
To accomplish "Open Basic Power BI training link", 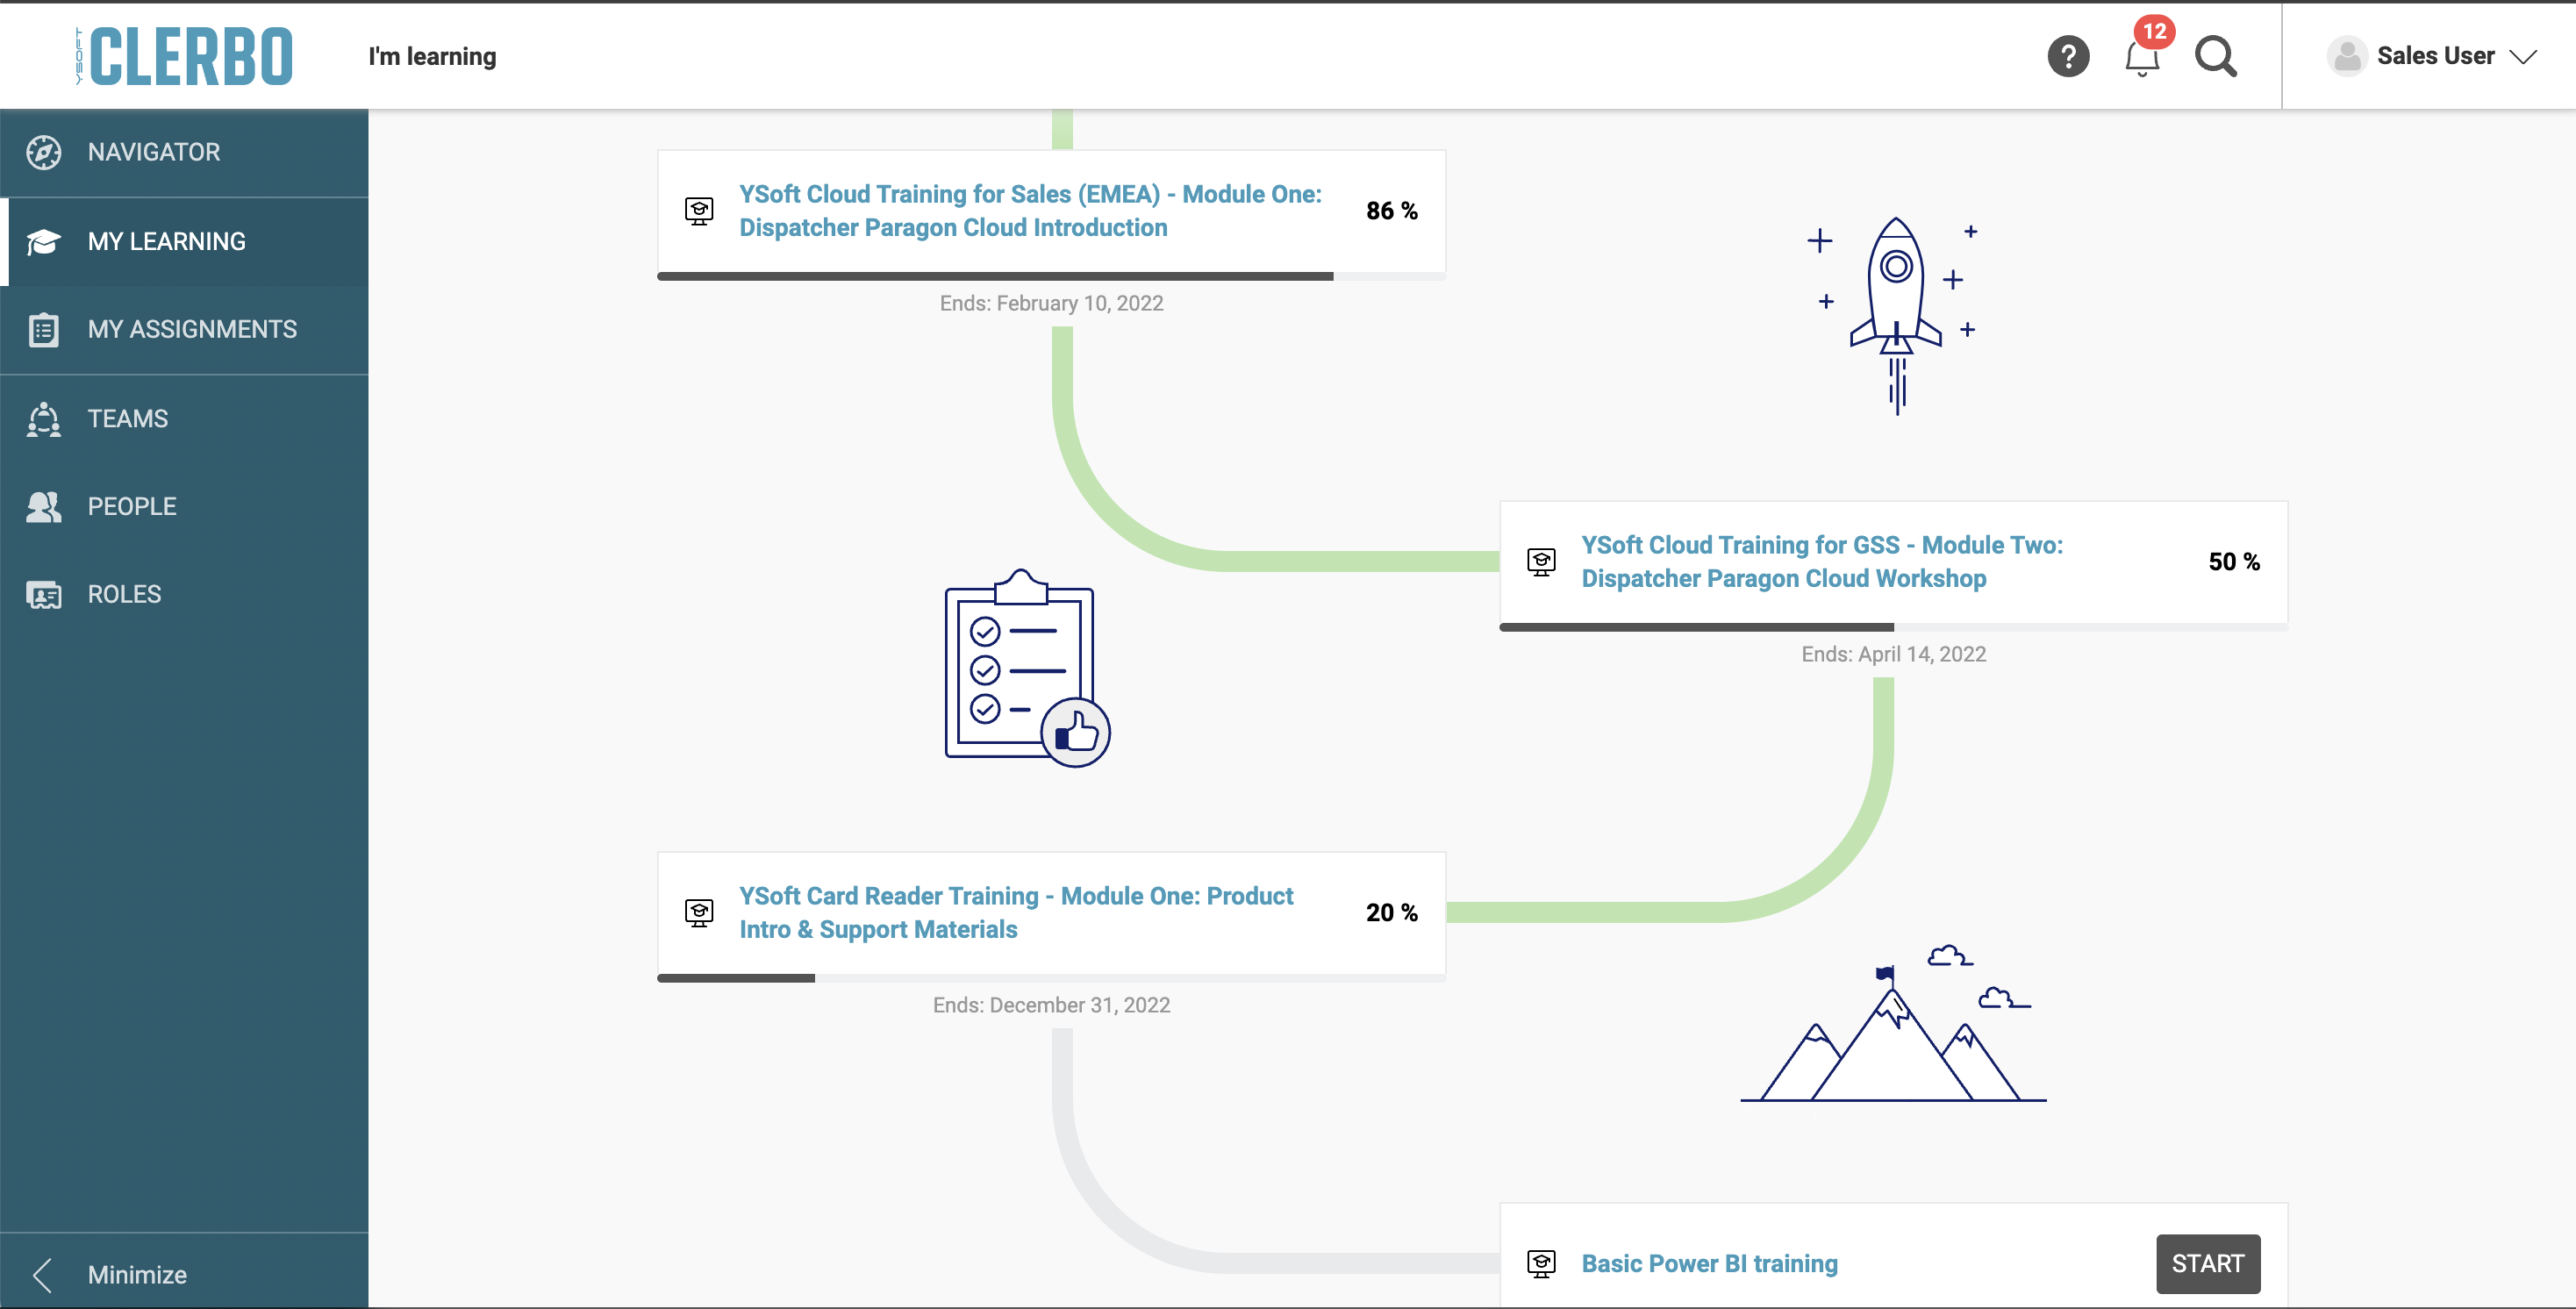I will (1709, 1264).
